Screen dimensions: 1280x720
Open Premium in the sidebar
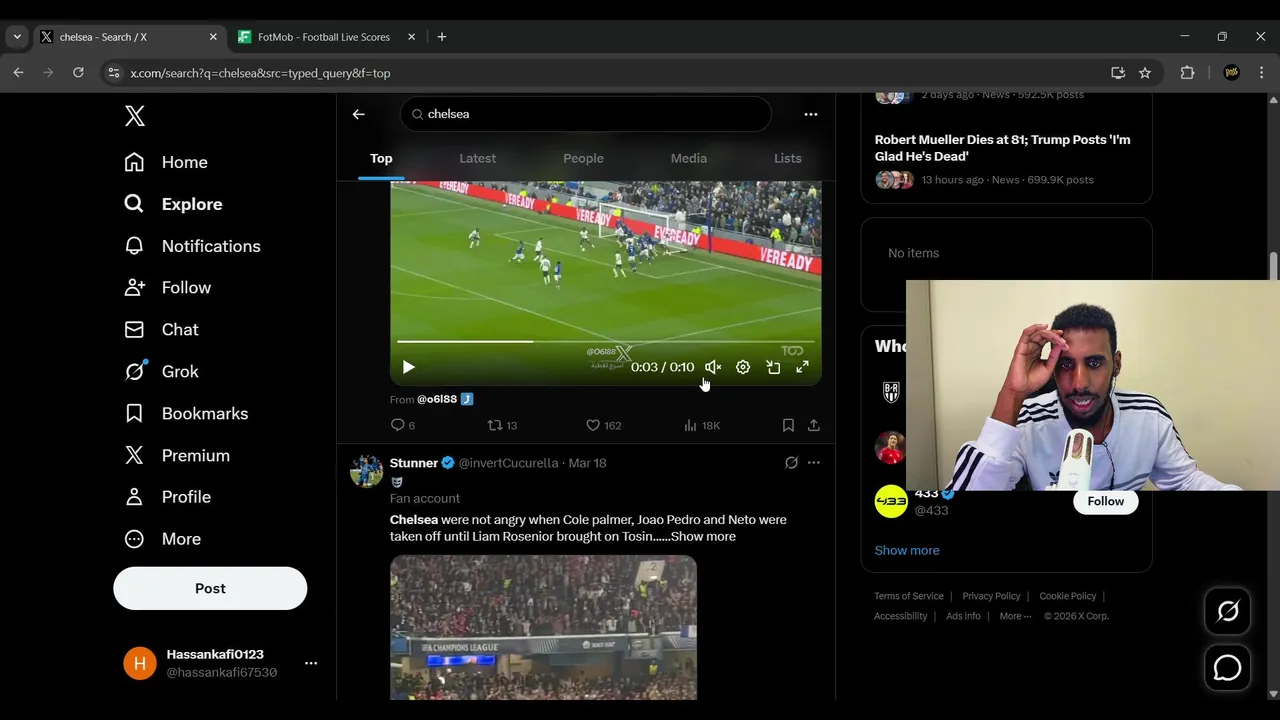[177, 455]
